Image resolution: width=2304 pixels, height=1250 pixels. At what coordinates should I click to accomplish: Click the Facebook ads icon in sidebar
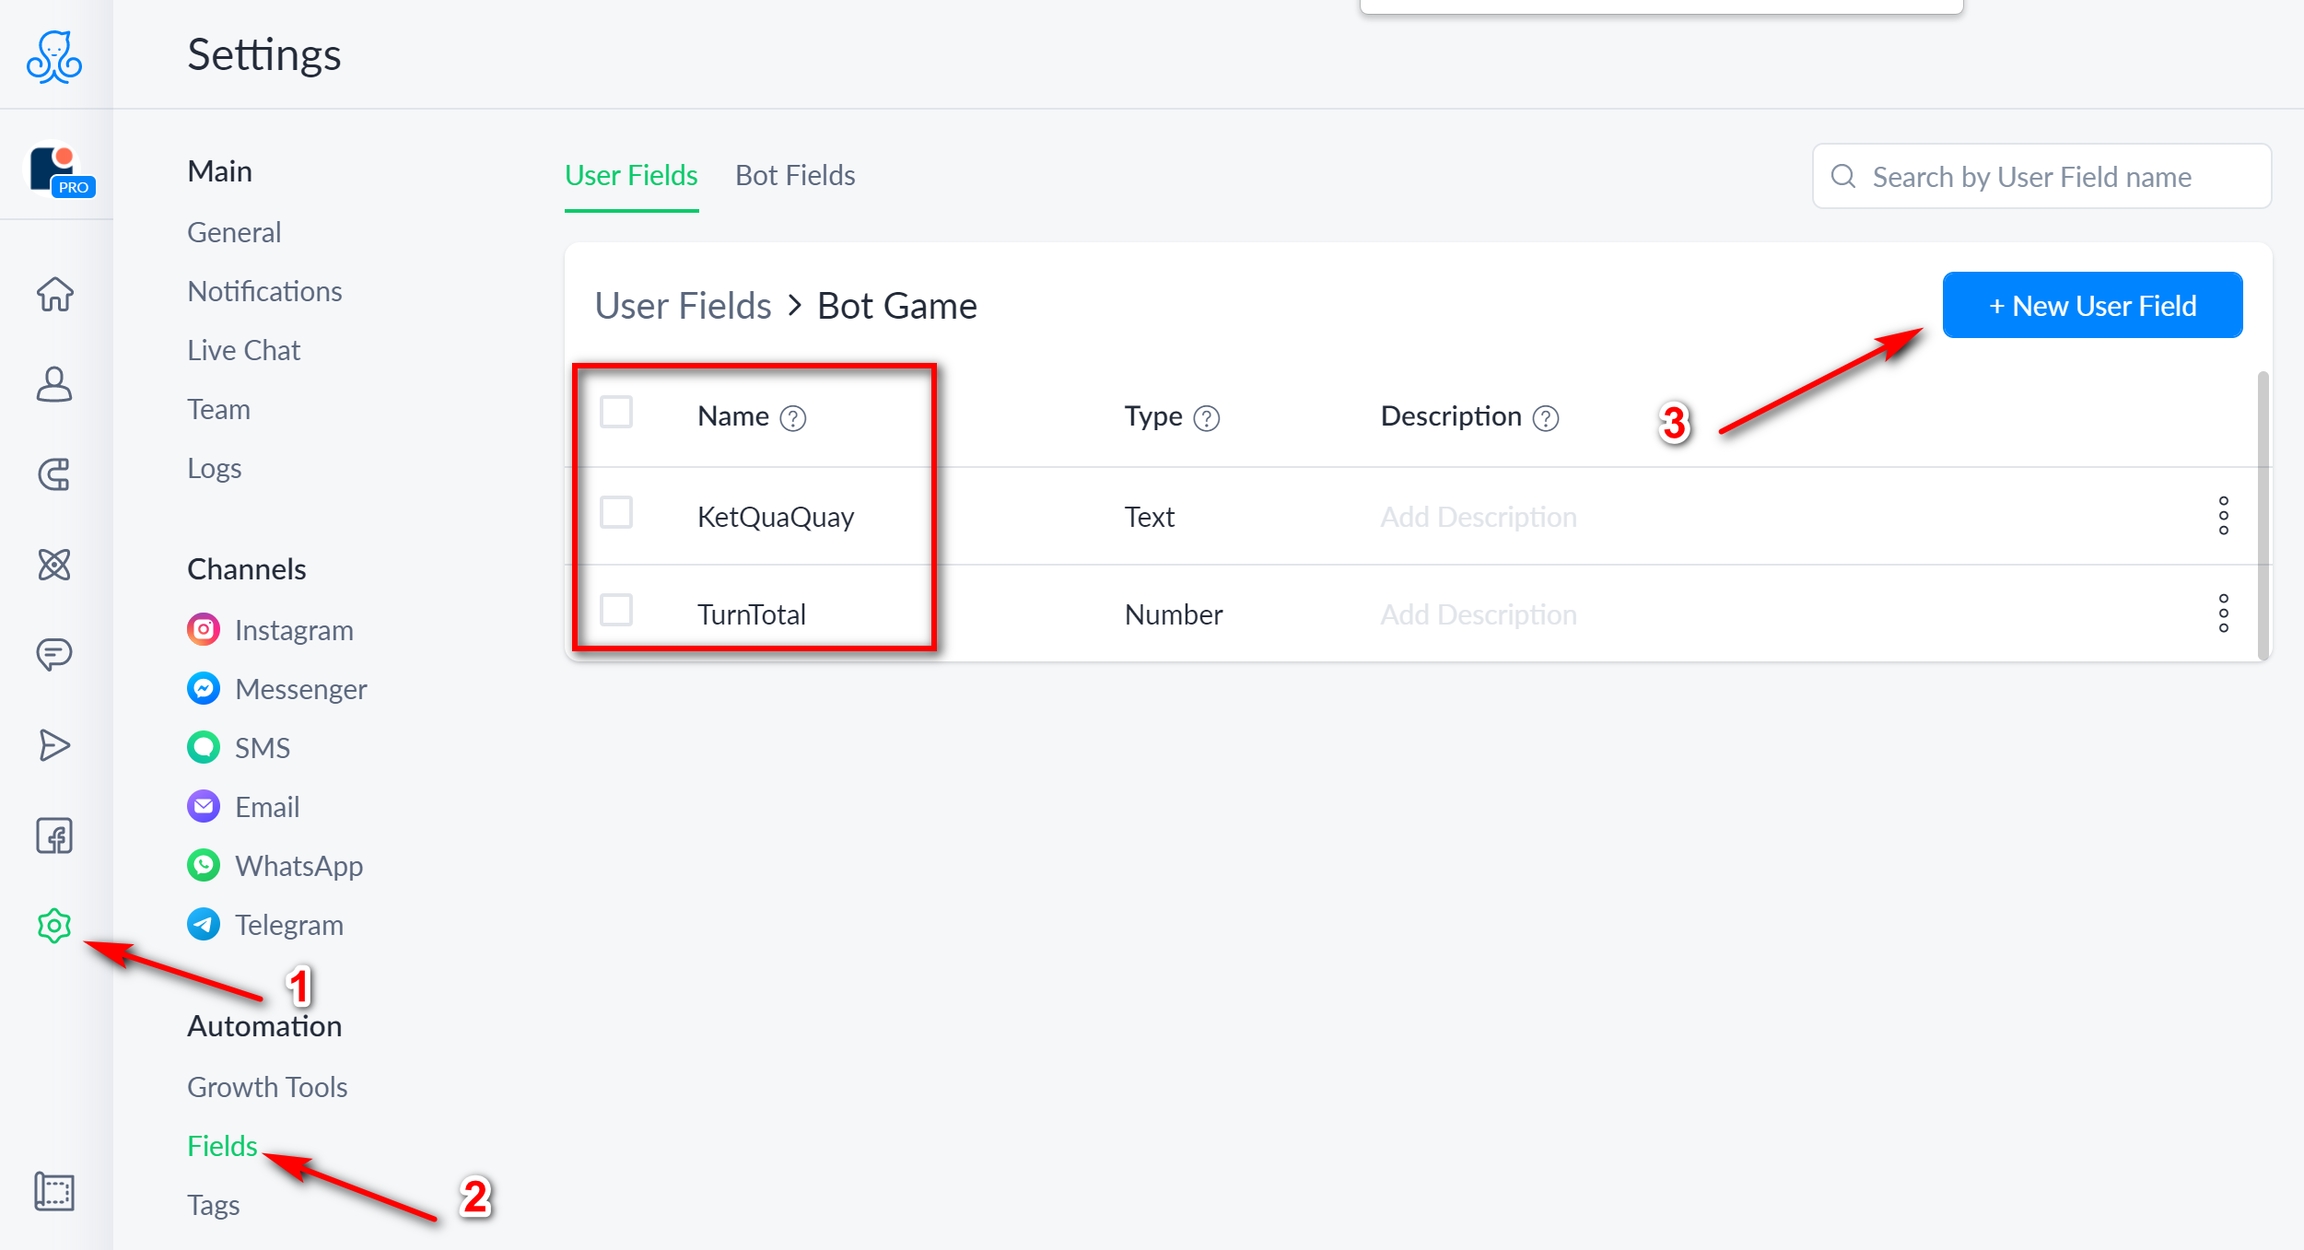55,836
